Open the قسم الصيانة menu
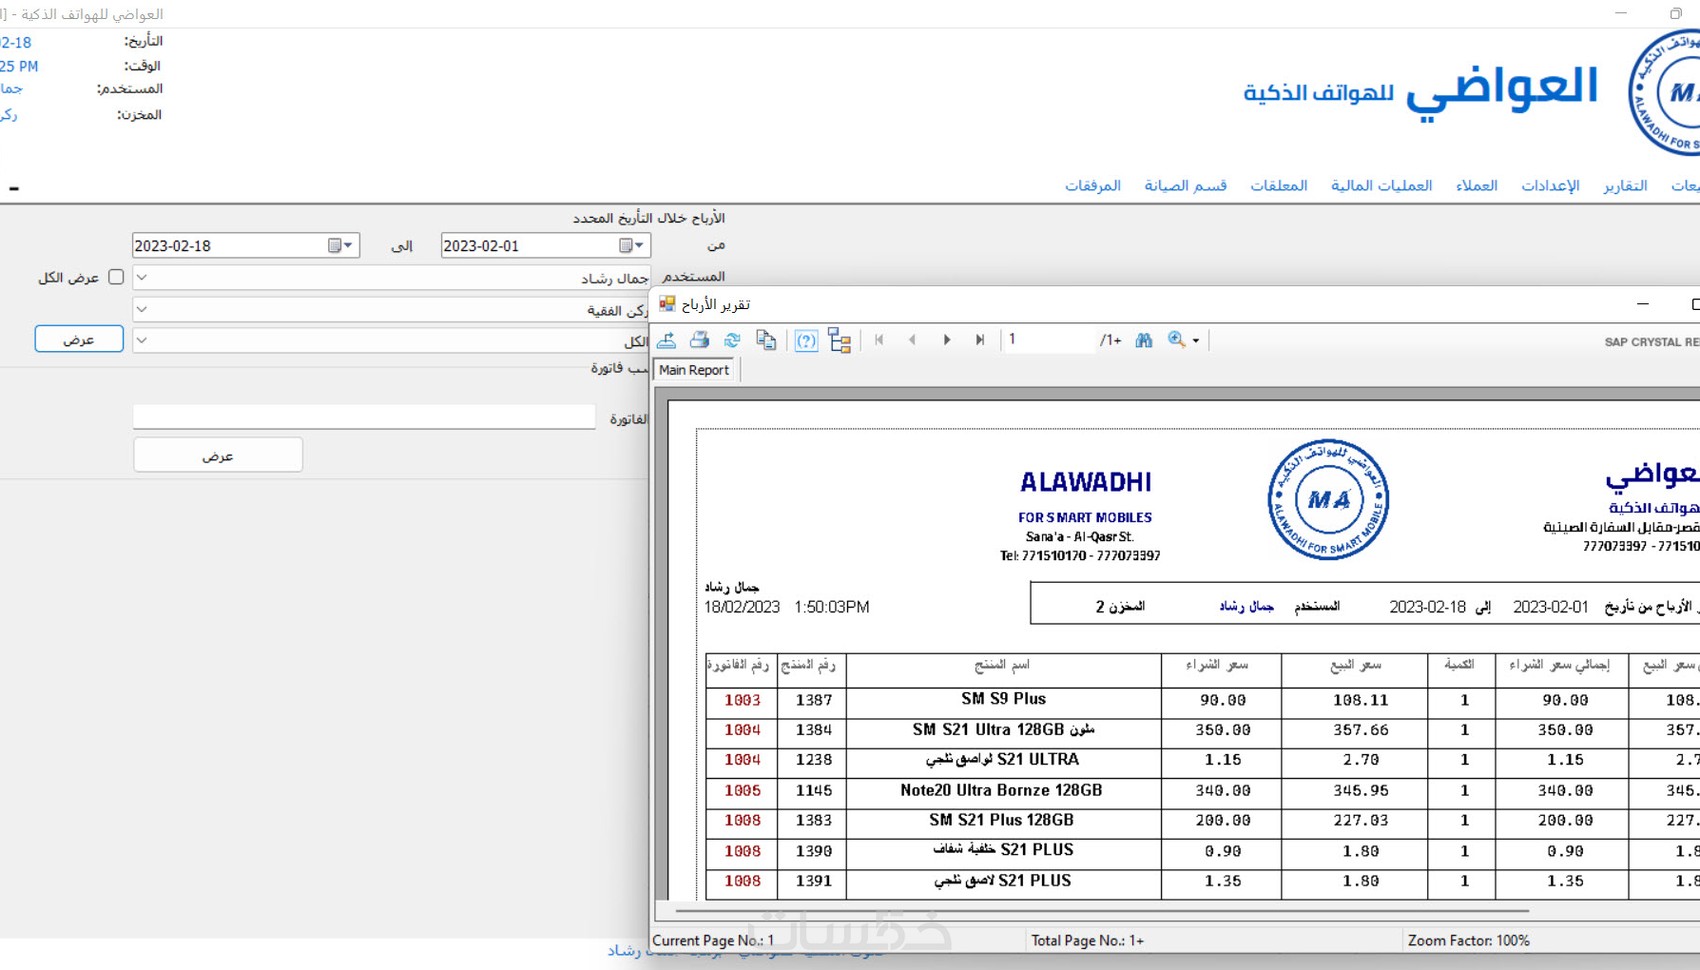Viewport: 1700px width, 970px height. point(1185,185)
